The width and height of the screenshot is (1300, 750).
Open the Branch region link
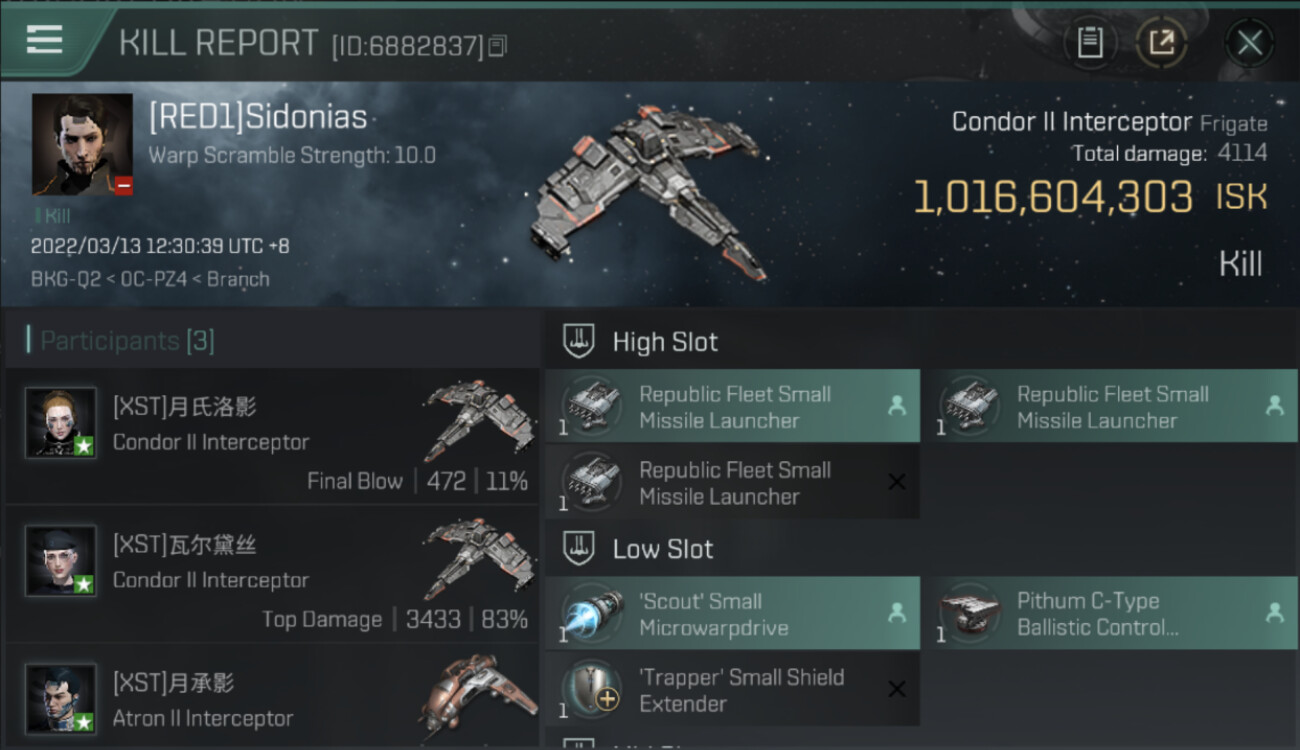(238, 279)
